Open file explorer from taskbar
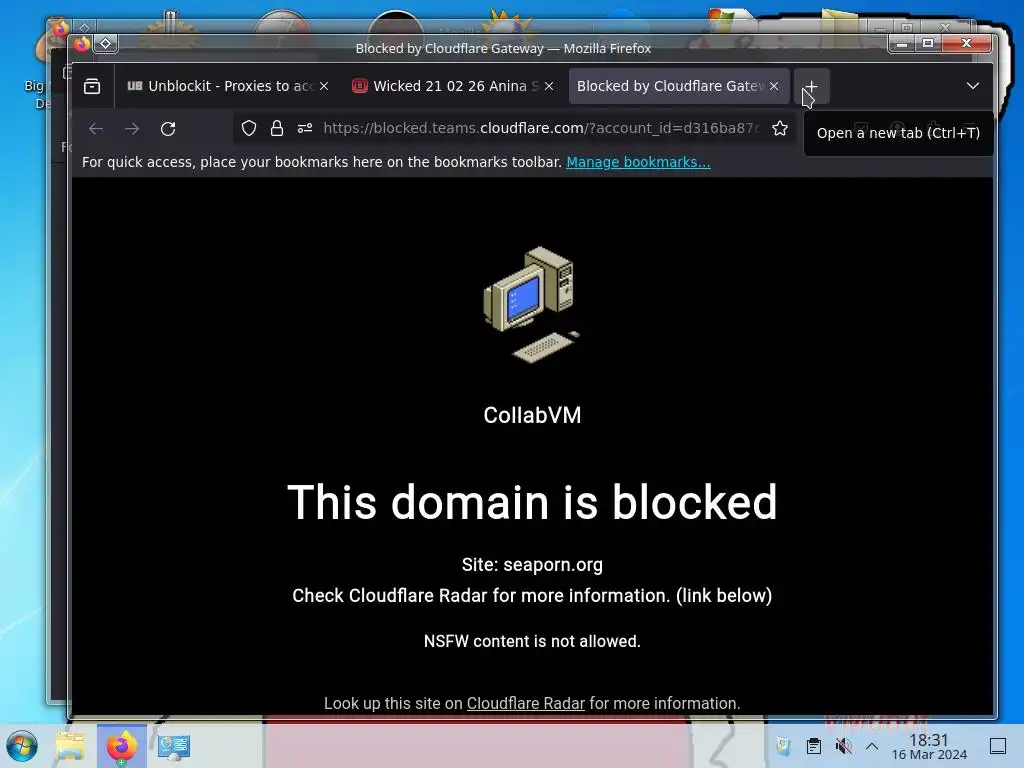Image resolution: width=1024 pixels, height=768 pixels. click(71, 746)
